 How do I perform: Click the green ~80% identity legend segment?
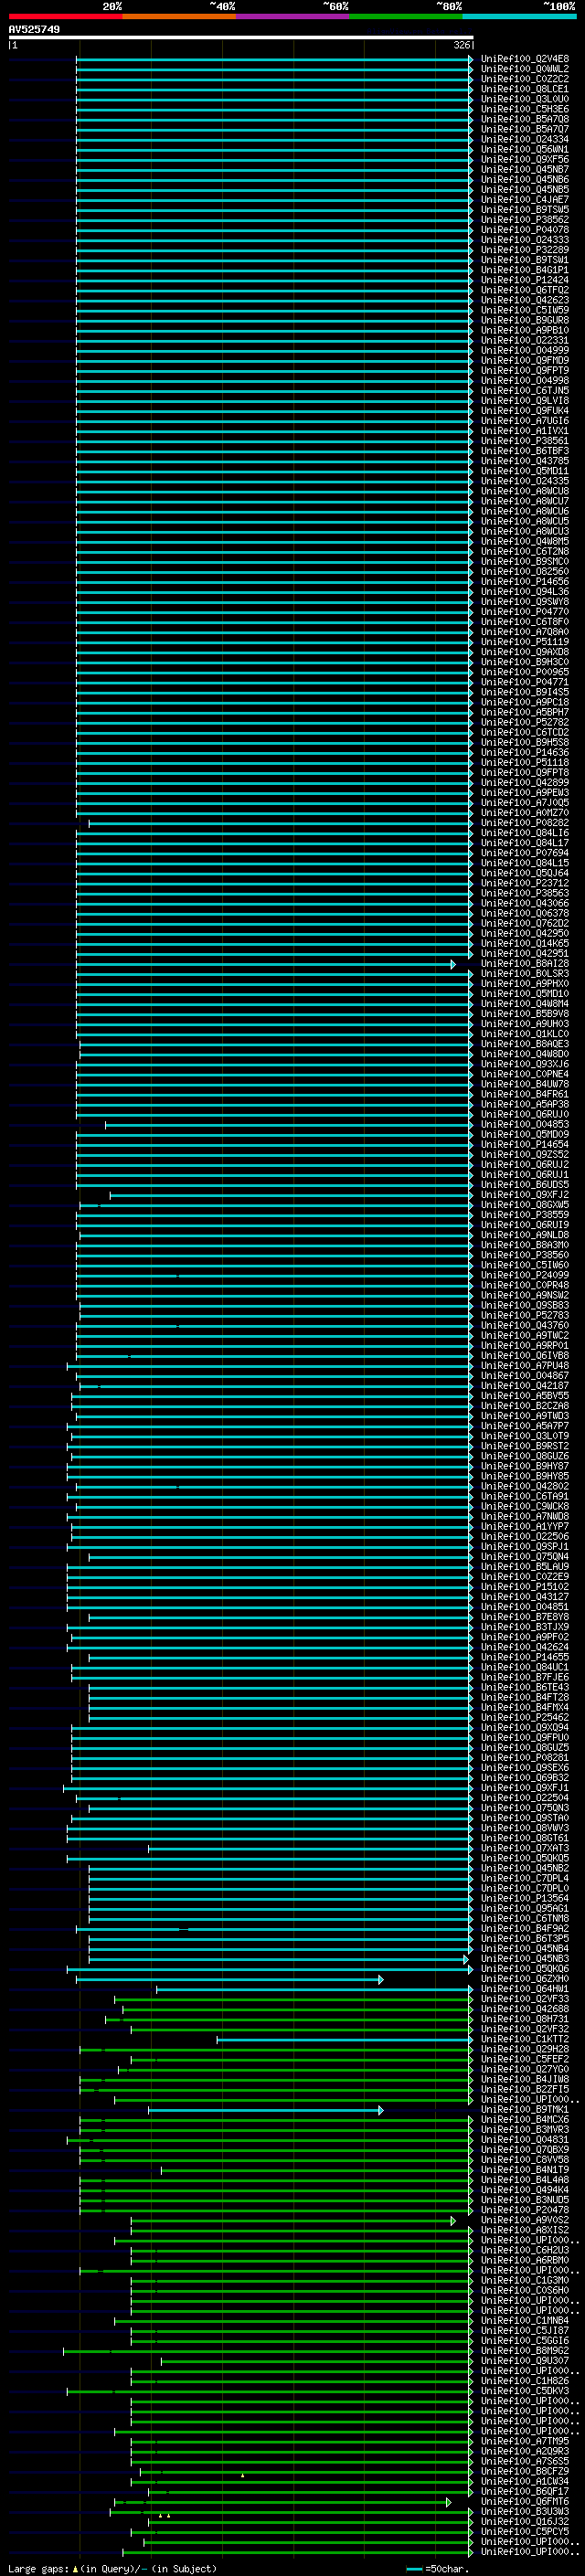pyautogui.click(x=406, y=16)
